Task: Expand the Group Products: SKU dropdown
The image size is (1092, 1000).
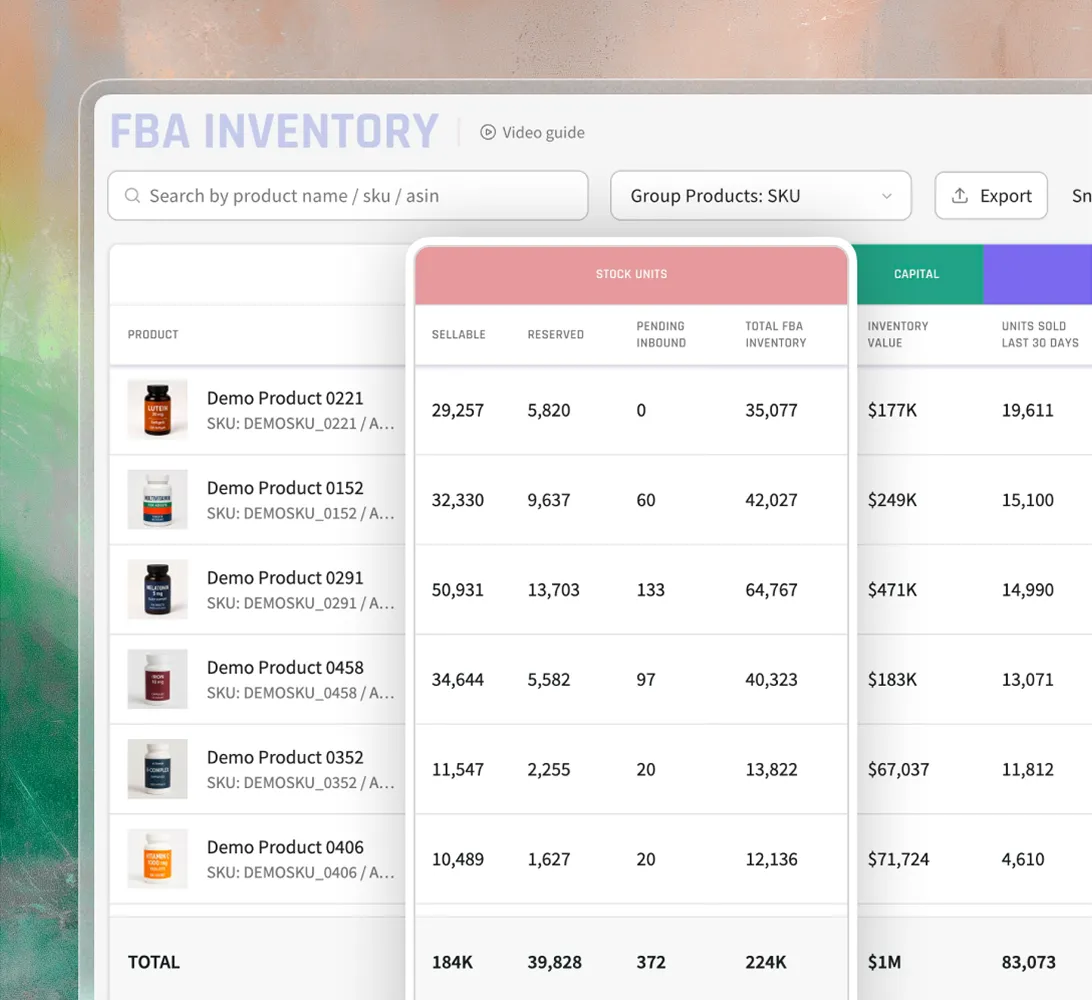Action: [x=760, y=196]
